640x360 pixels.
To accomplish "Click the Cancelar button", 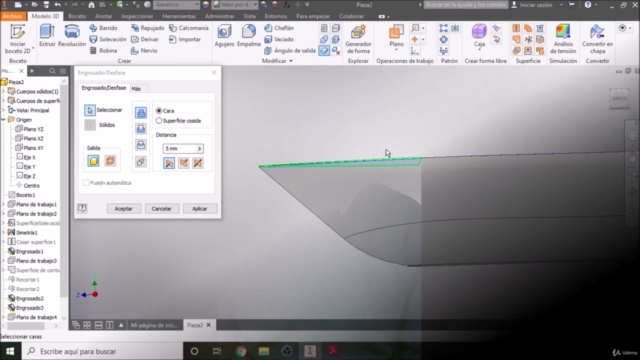I will click(162, 209).
